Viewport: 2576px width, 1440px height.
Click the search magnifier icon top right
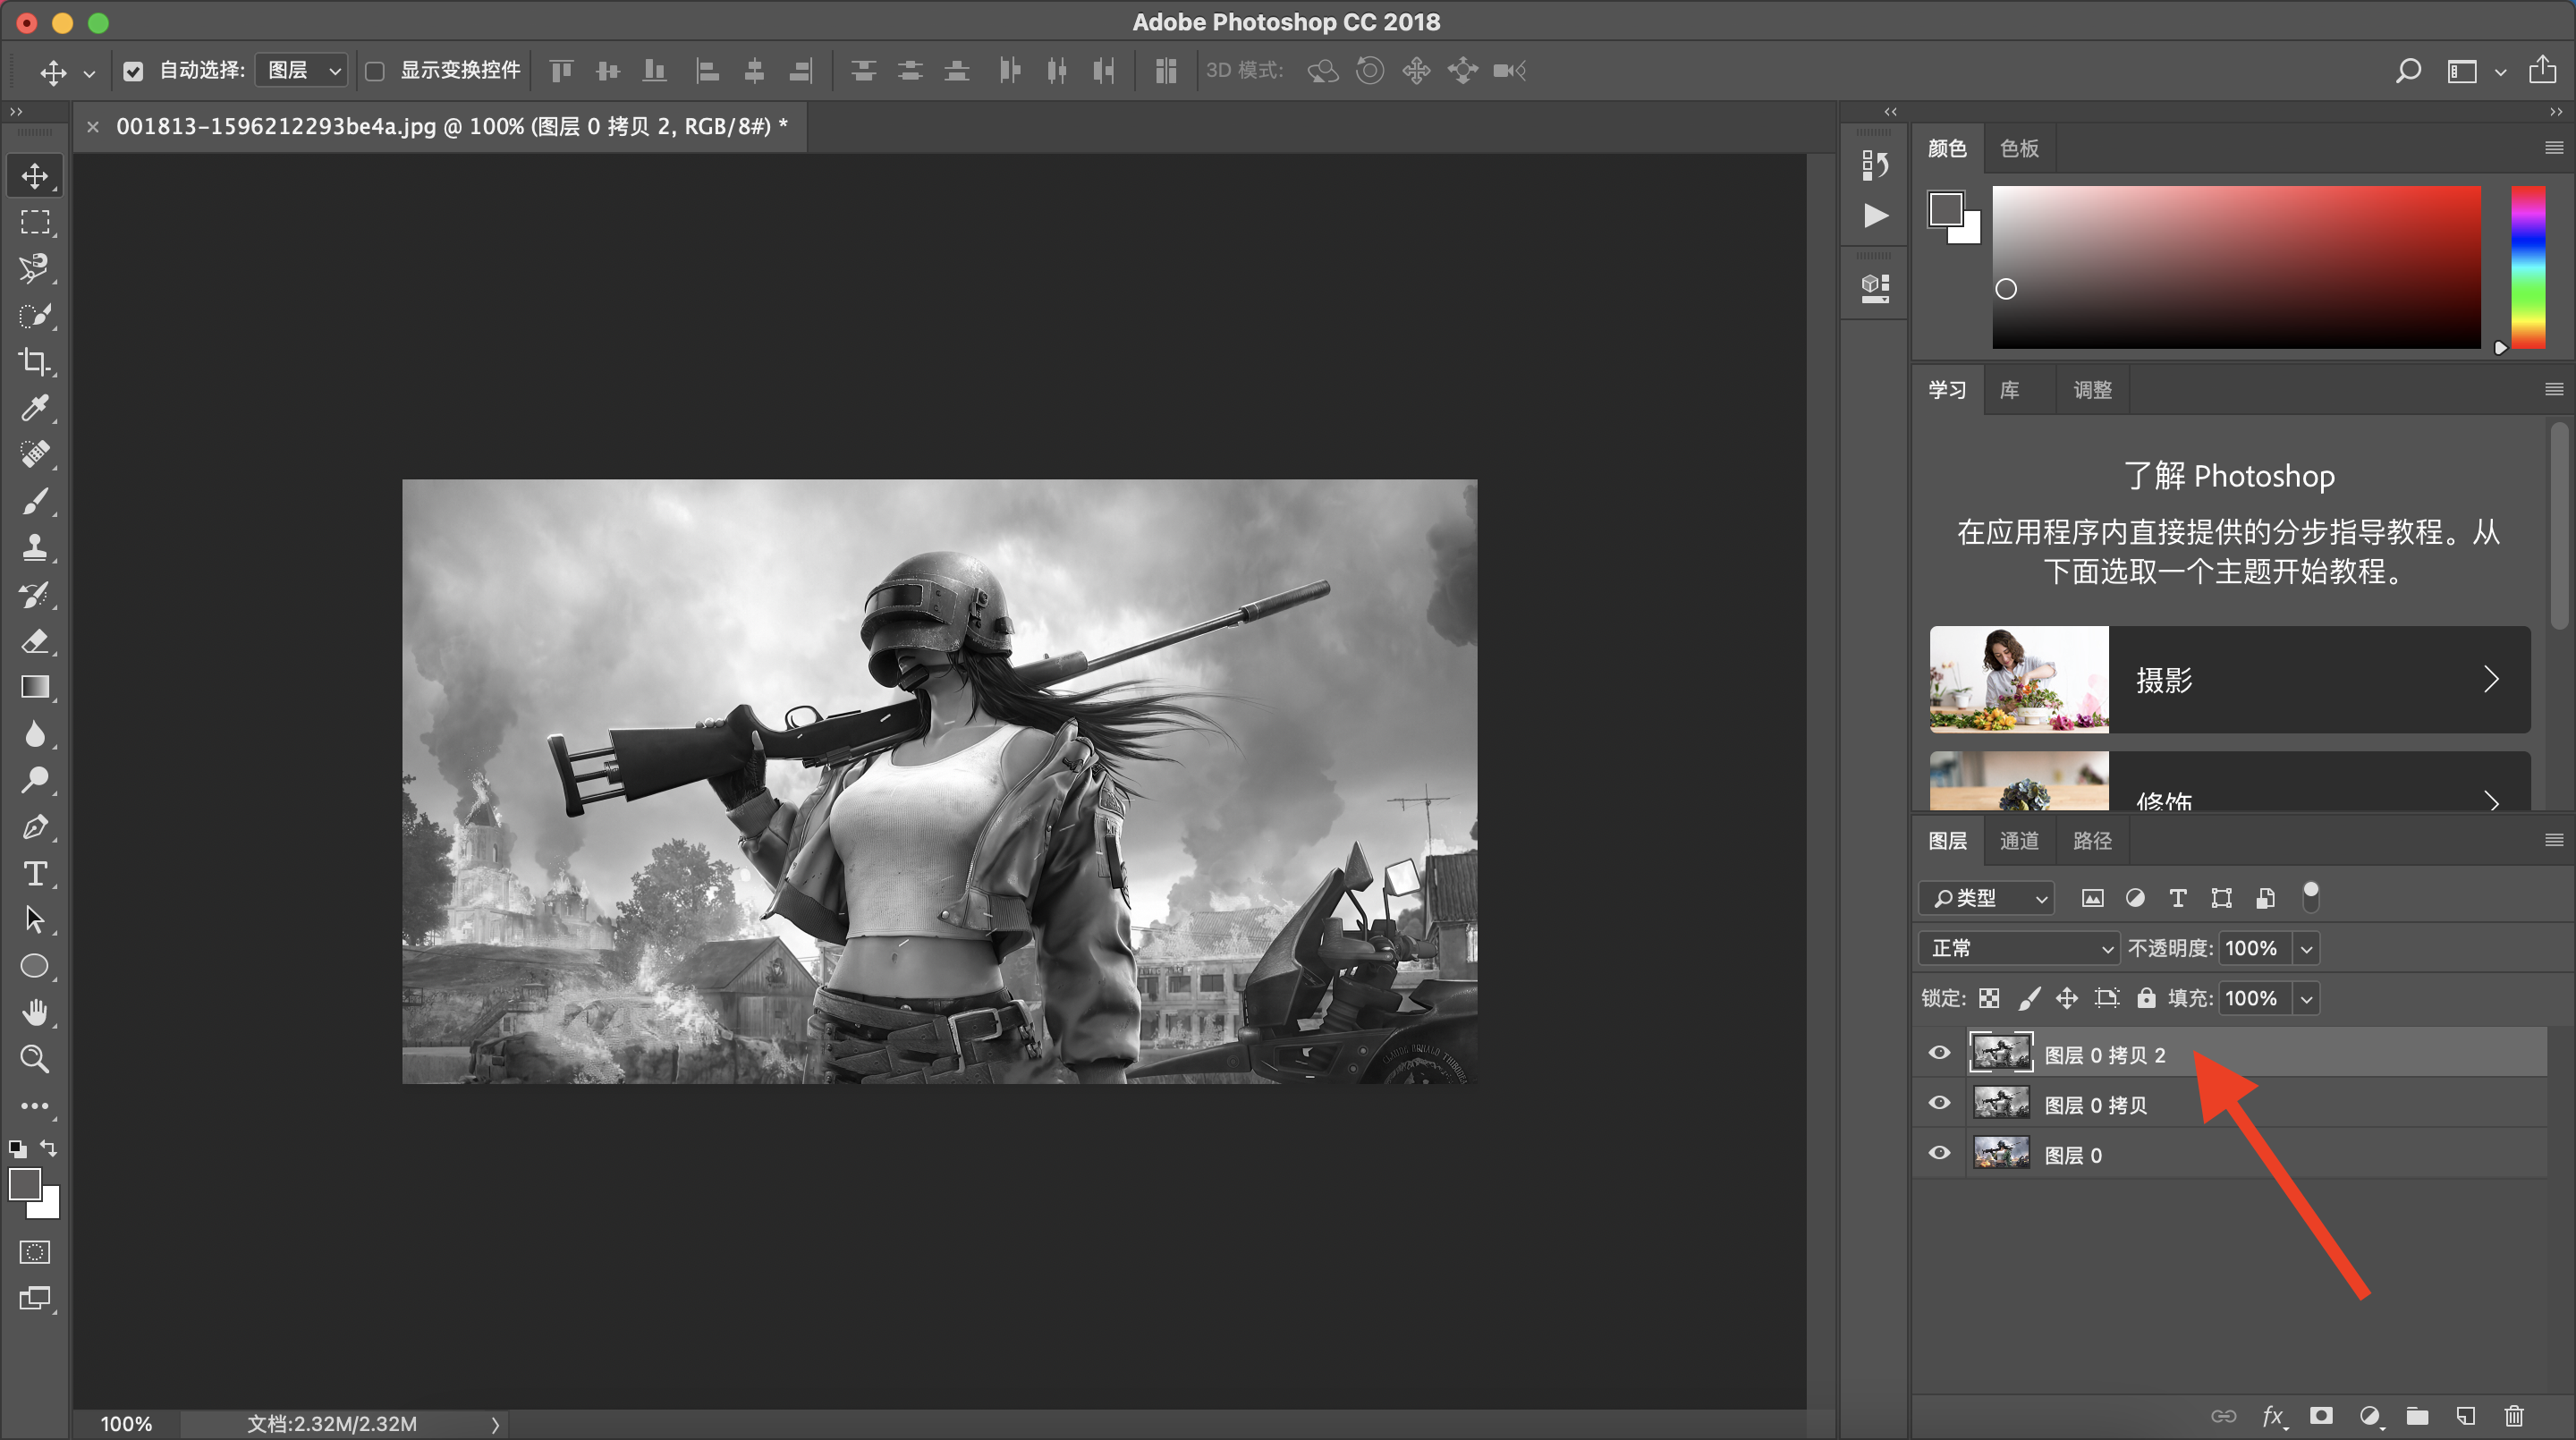click(2408, 70)
